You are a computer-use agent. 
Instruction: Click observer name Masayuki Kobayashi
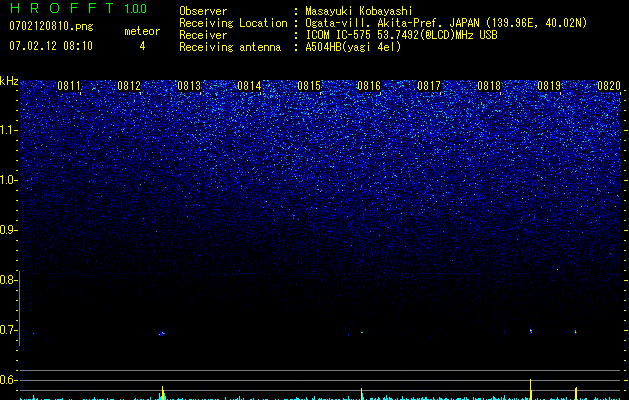[x=358, y=11]
